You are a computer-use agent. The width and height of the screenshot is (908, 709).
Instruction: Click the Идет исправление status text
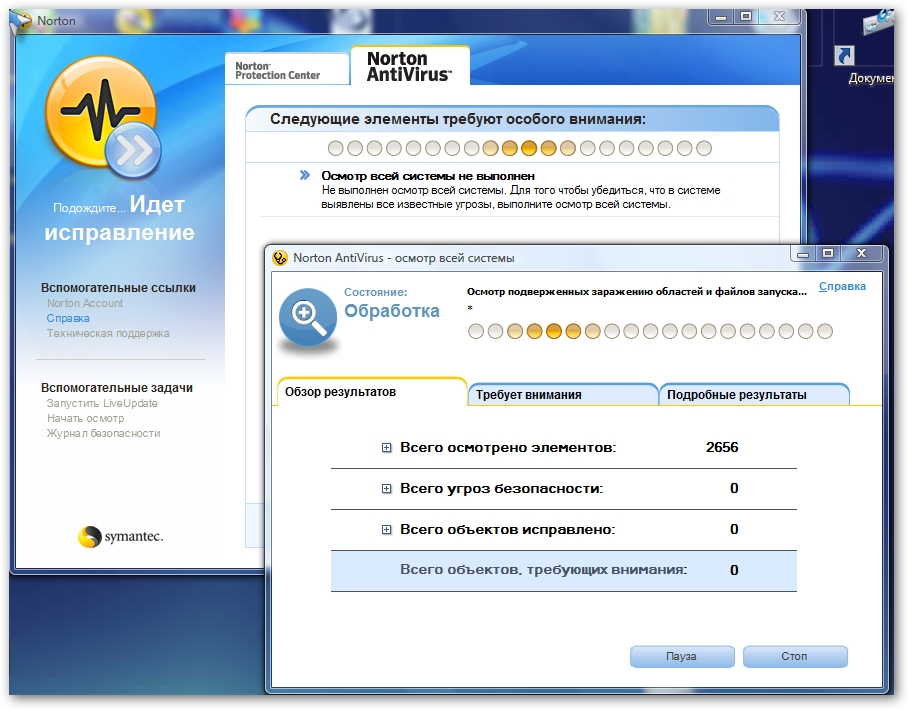coord(120,218)
